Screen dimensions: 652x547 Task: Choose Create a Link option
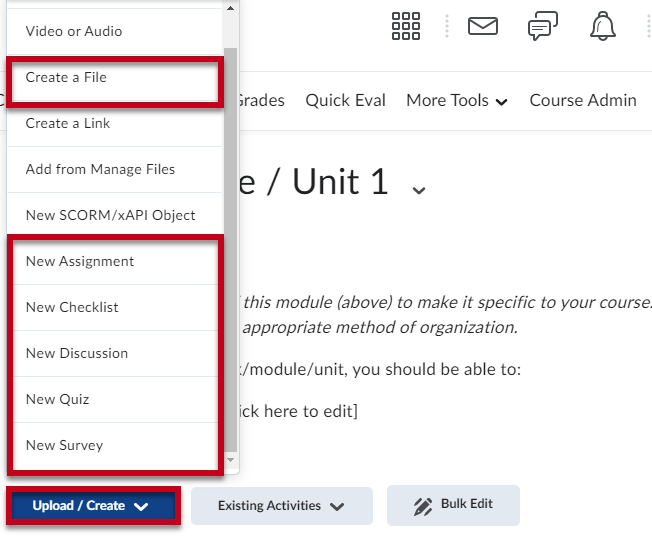click(114, 124)
